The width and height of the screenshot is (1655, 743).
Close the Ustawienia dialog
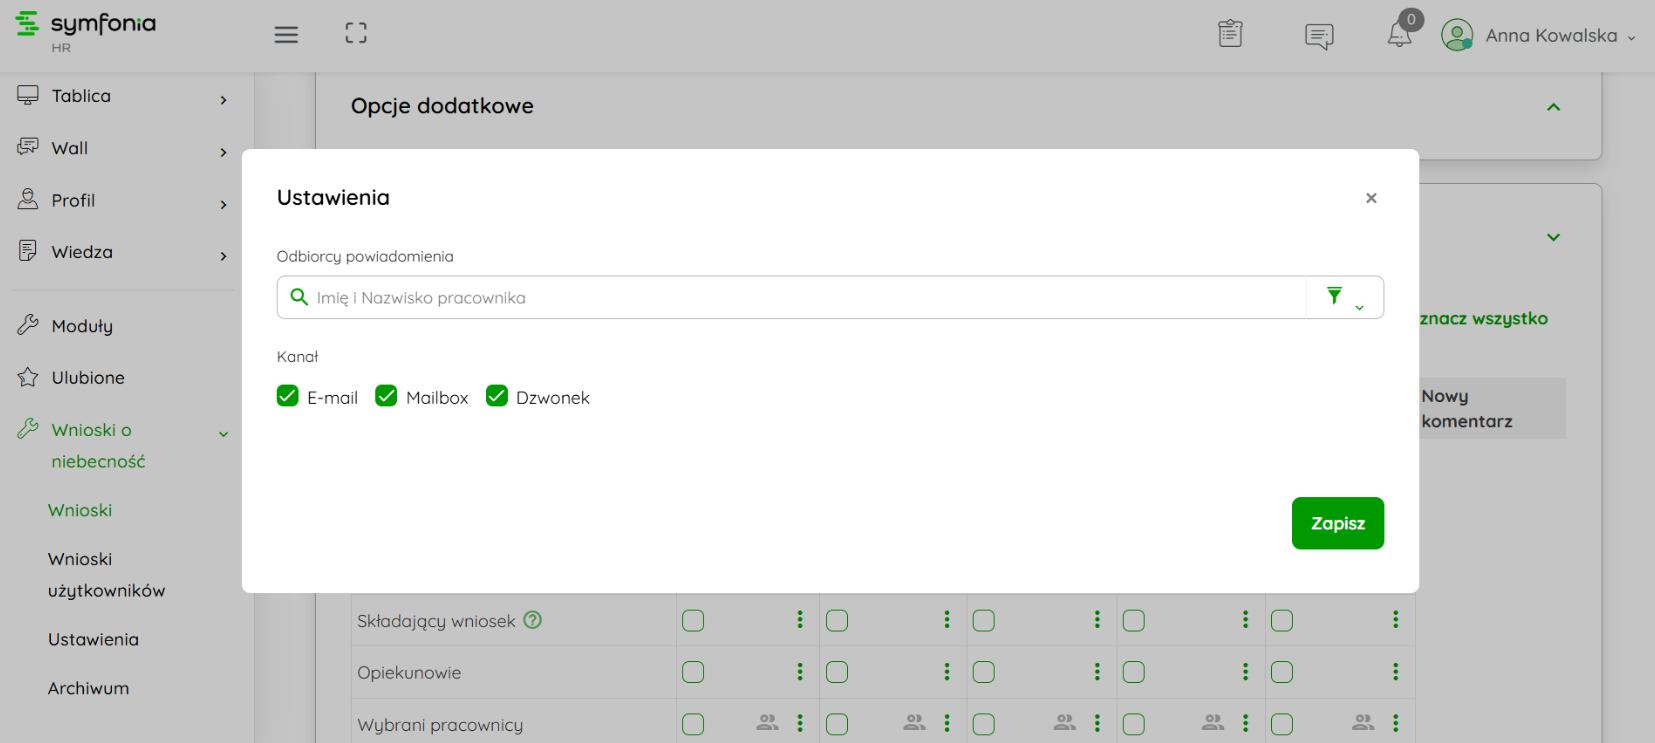pos(1371,198)
